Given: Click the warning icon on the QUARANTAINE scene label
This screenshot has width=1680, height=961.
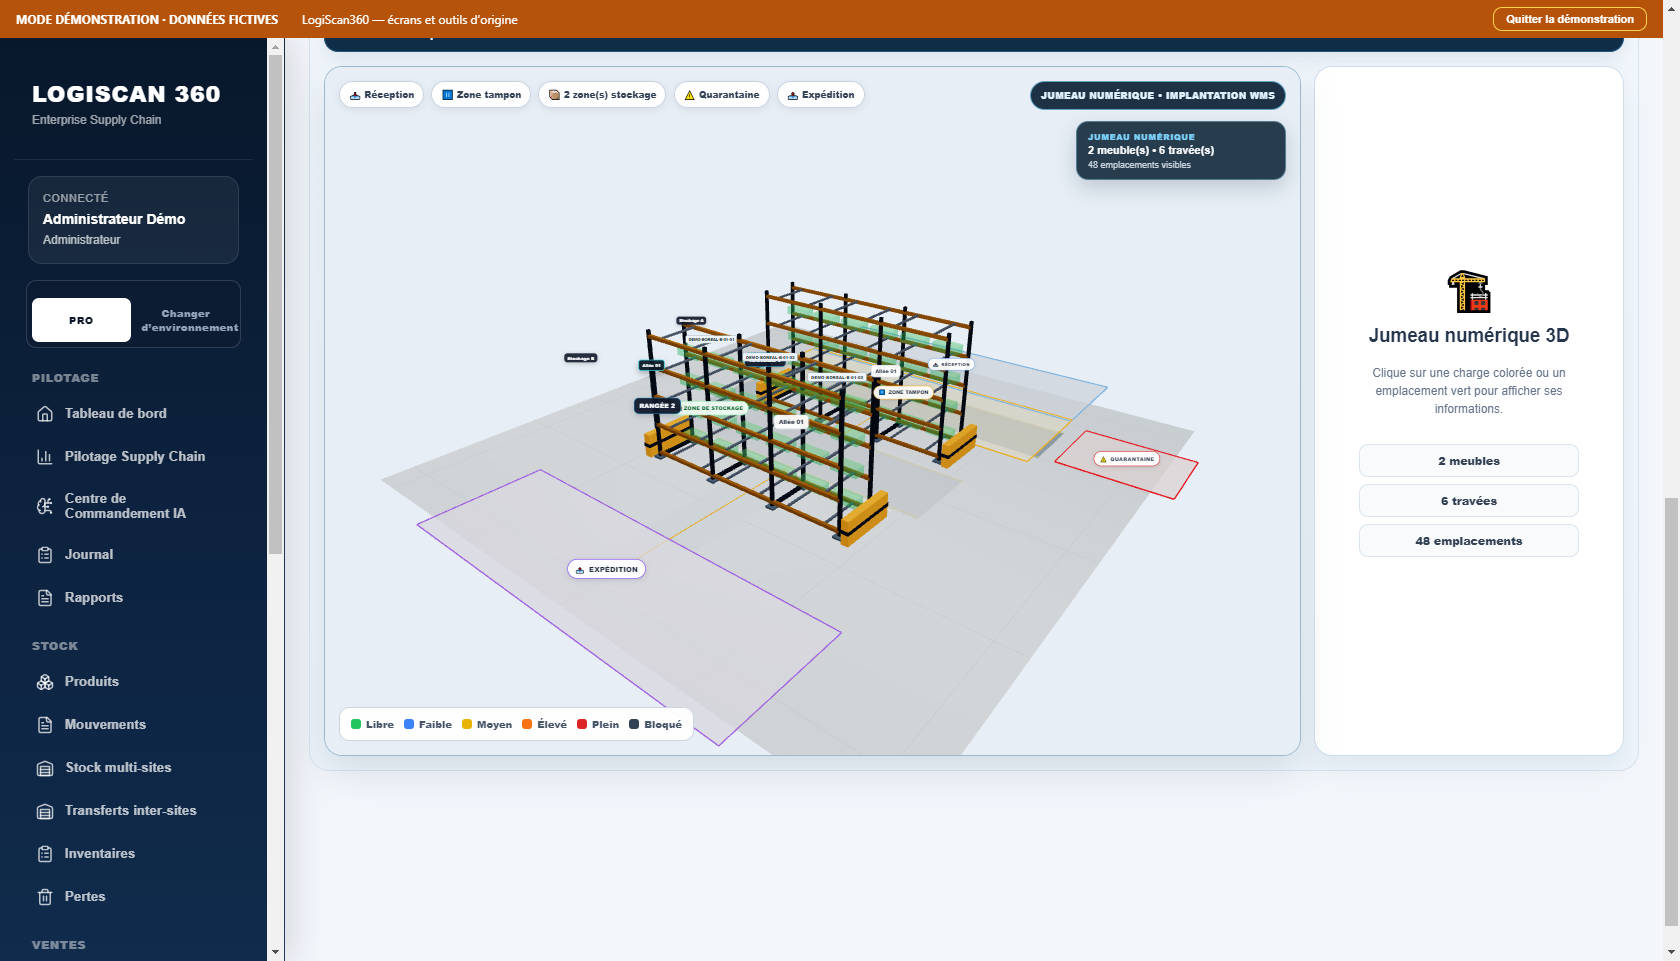Looking at the screenshot, I should (1104, 460).
